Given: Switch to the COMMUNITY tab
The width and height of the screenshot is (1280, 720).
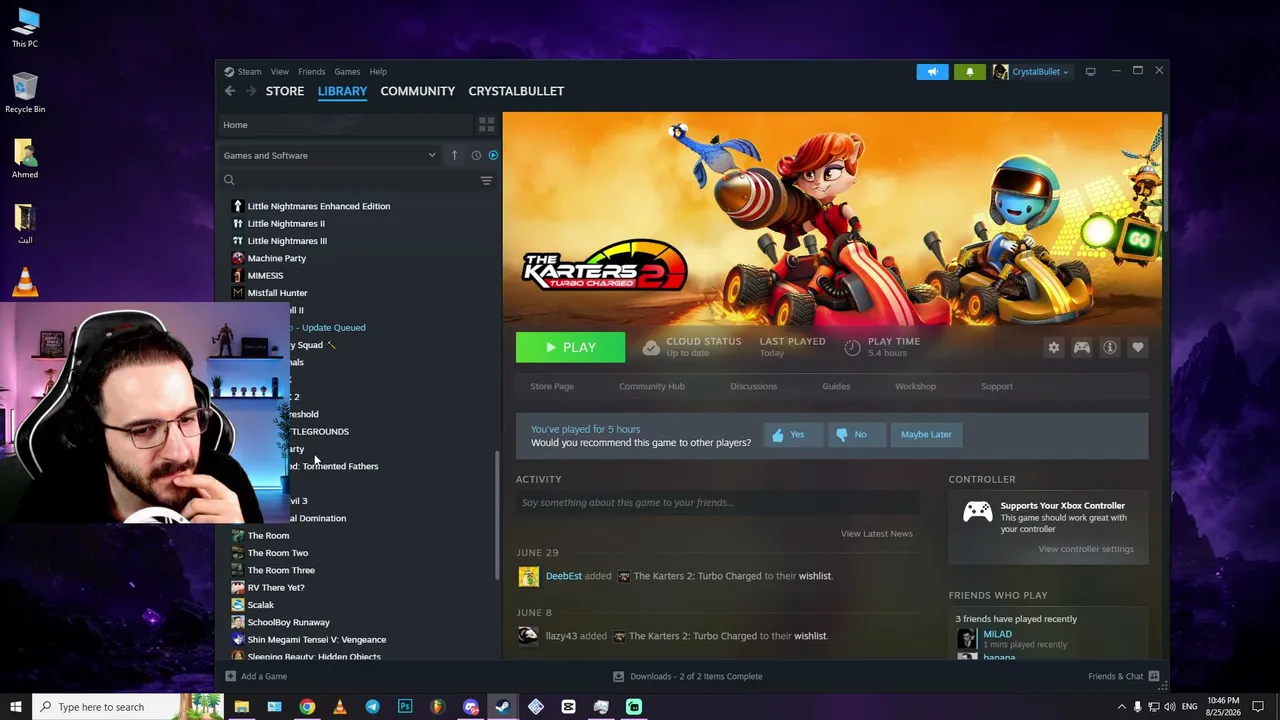Looking at the screenshot, I should (417, 91).
